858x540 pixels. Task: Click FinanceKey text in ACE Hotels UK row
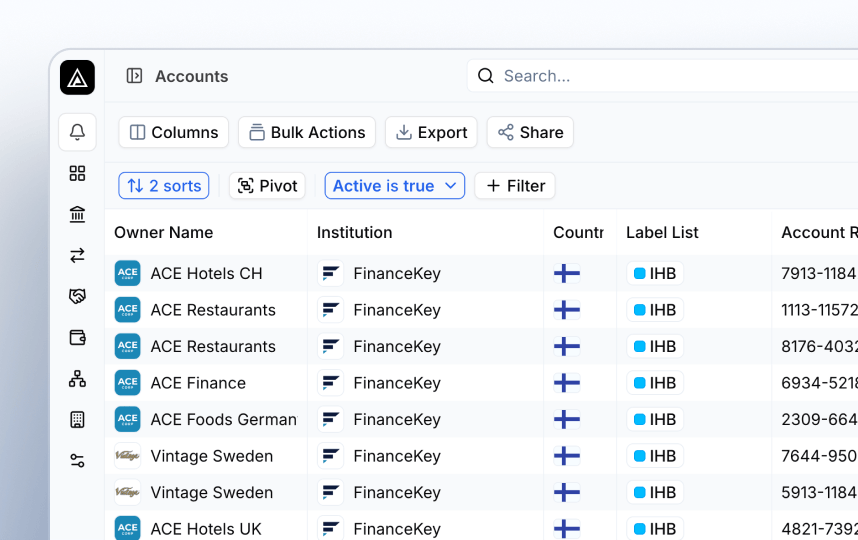click(397, 529)
